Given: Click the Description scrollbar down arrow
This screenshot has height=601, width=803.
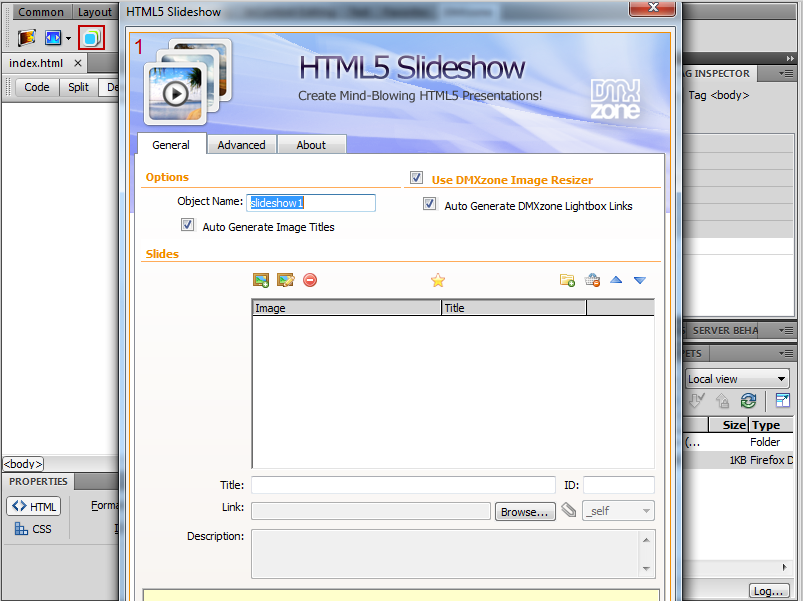Looking at the screenshot, I should [646, 568].
